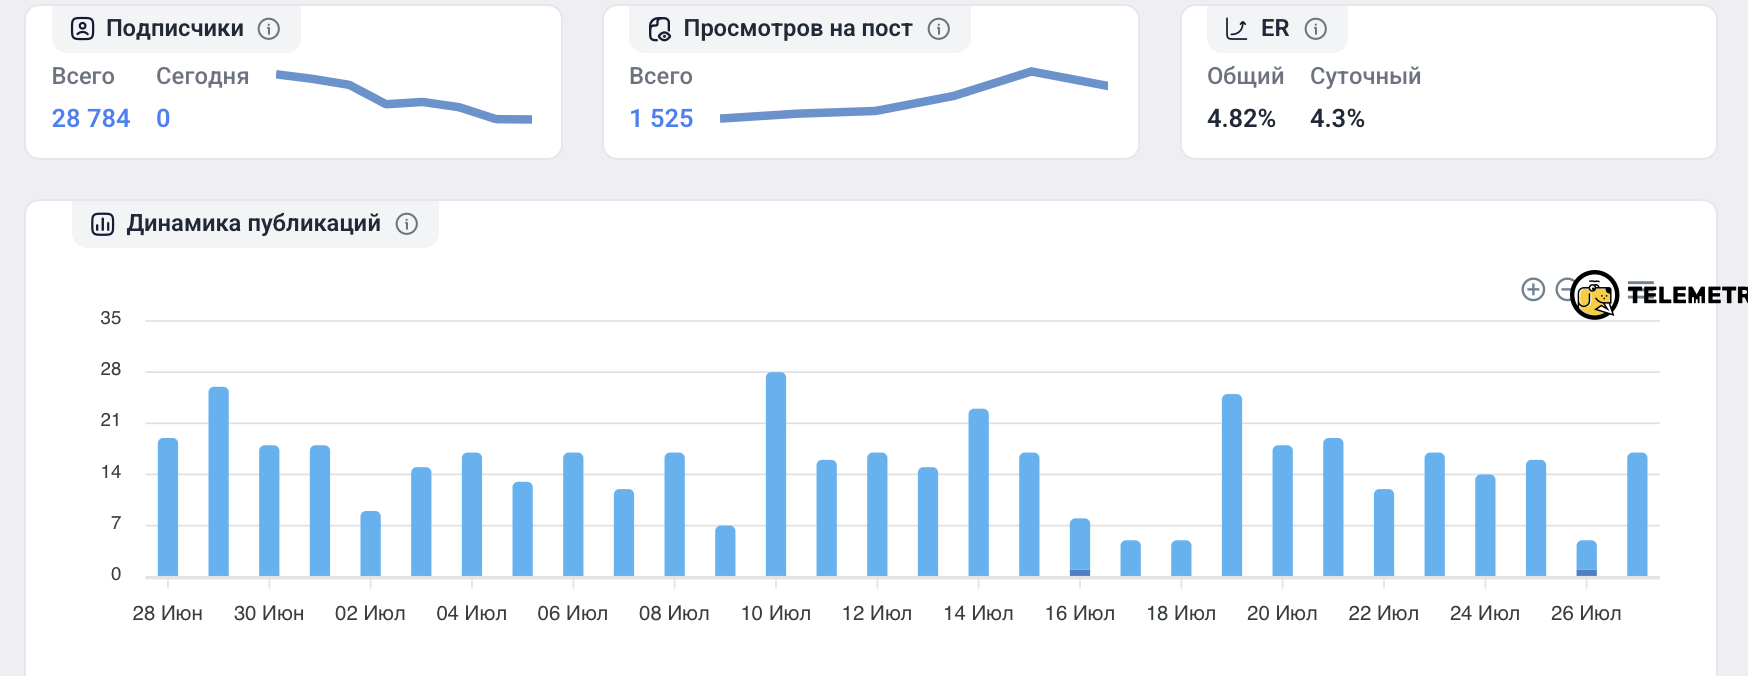Click the daily ER value 4.3%

coord(1337,119)
